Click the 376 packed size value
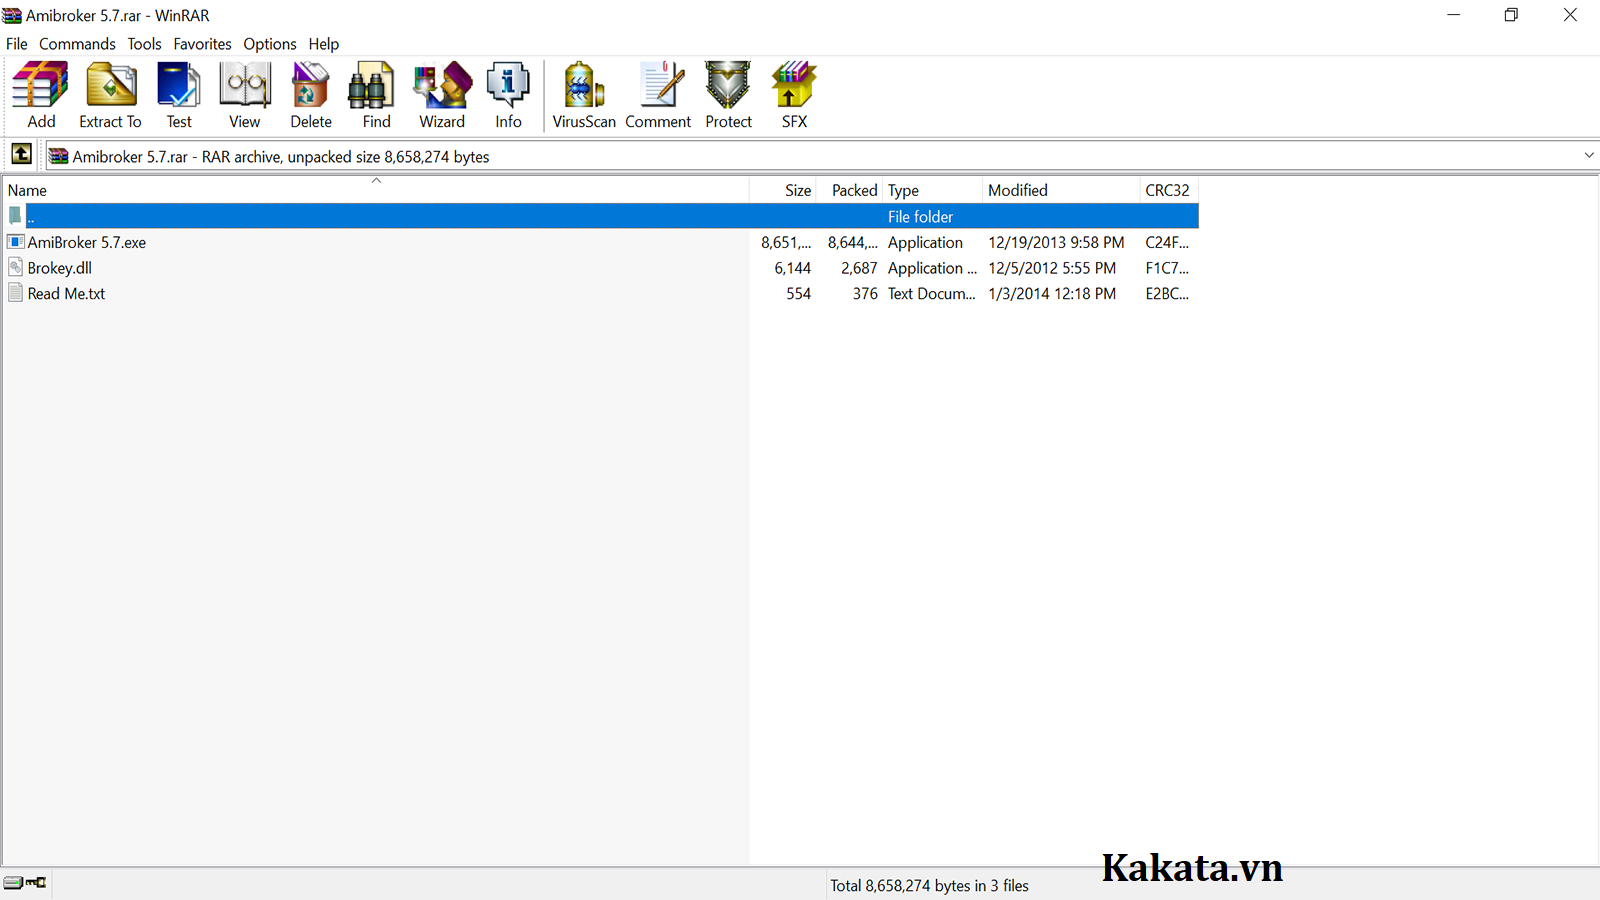 pos(865,294)
